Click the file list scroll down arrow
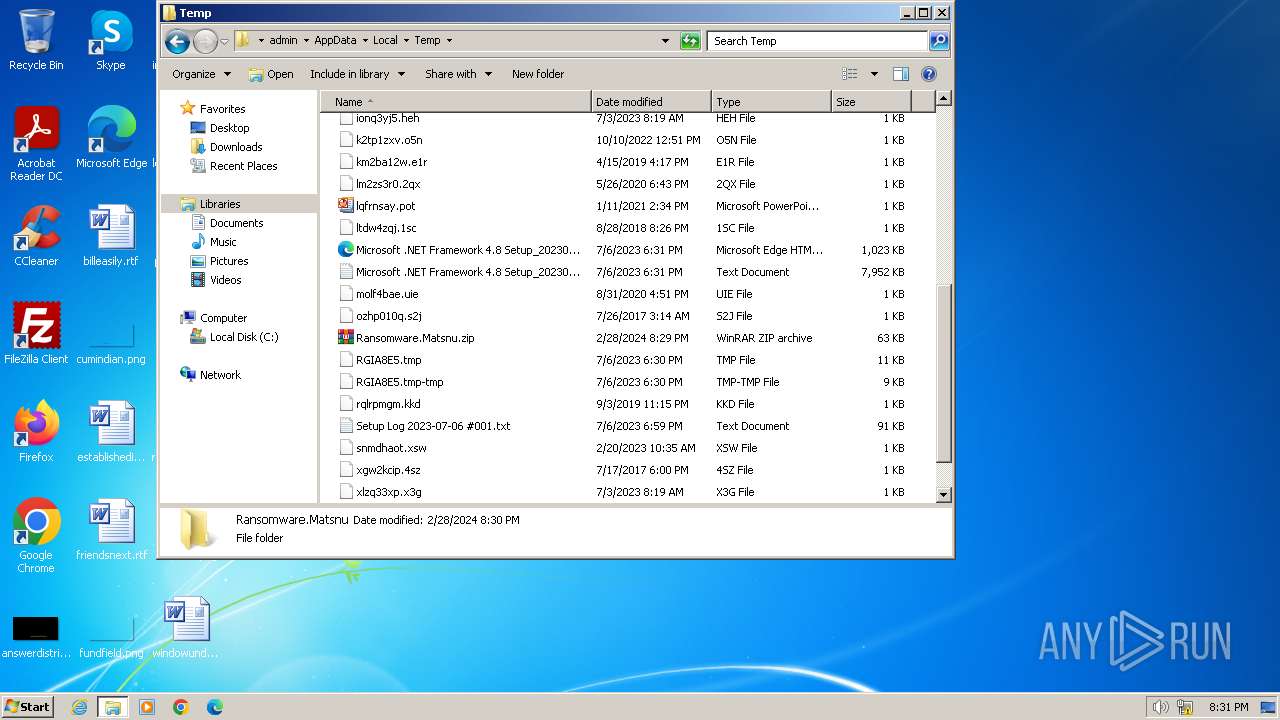 click(943, 495)
